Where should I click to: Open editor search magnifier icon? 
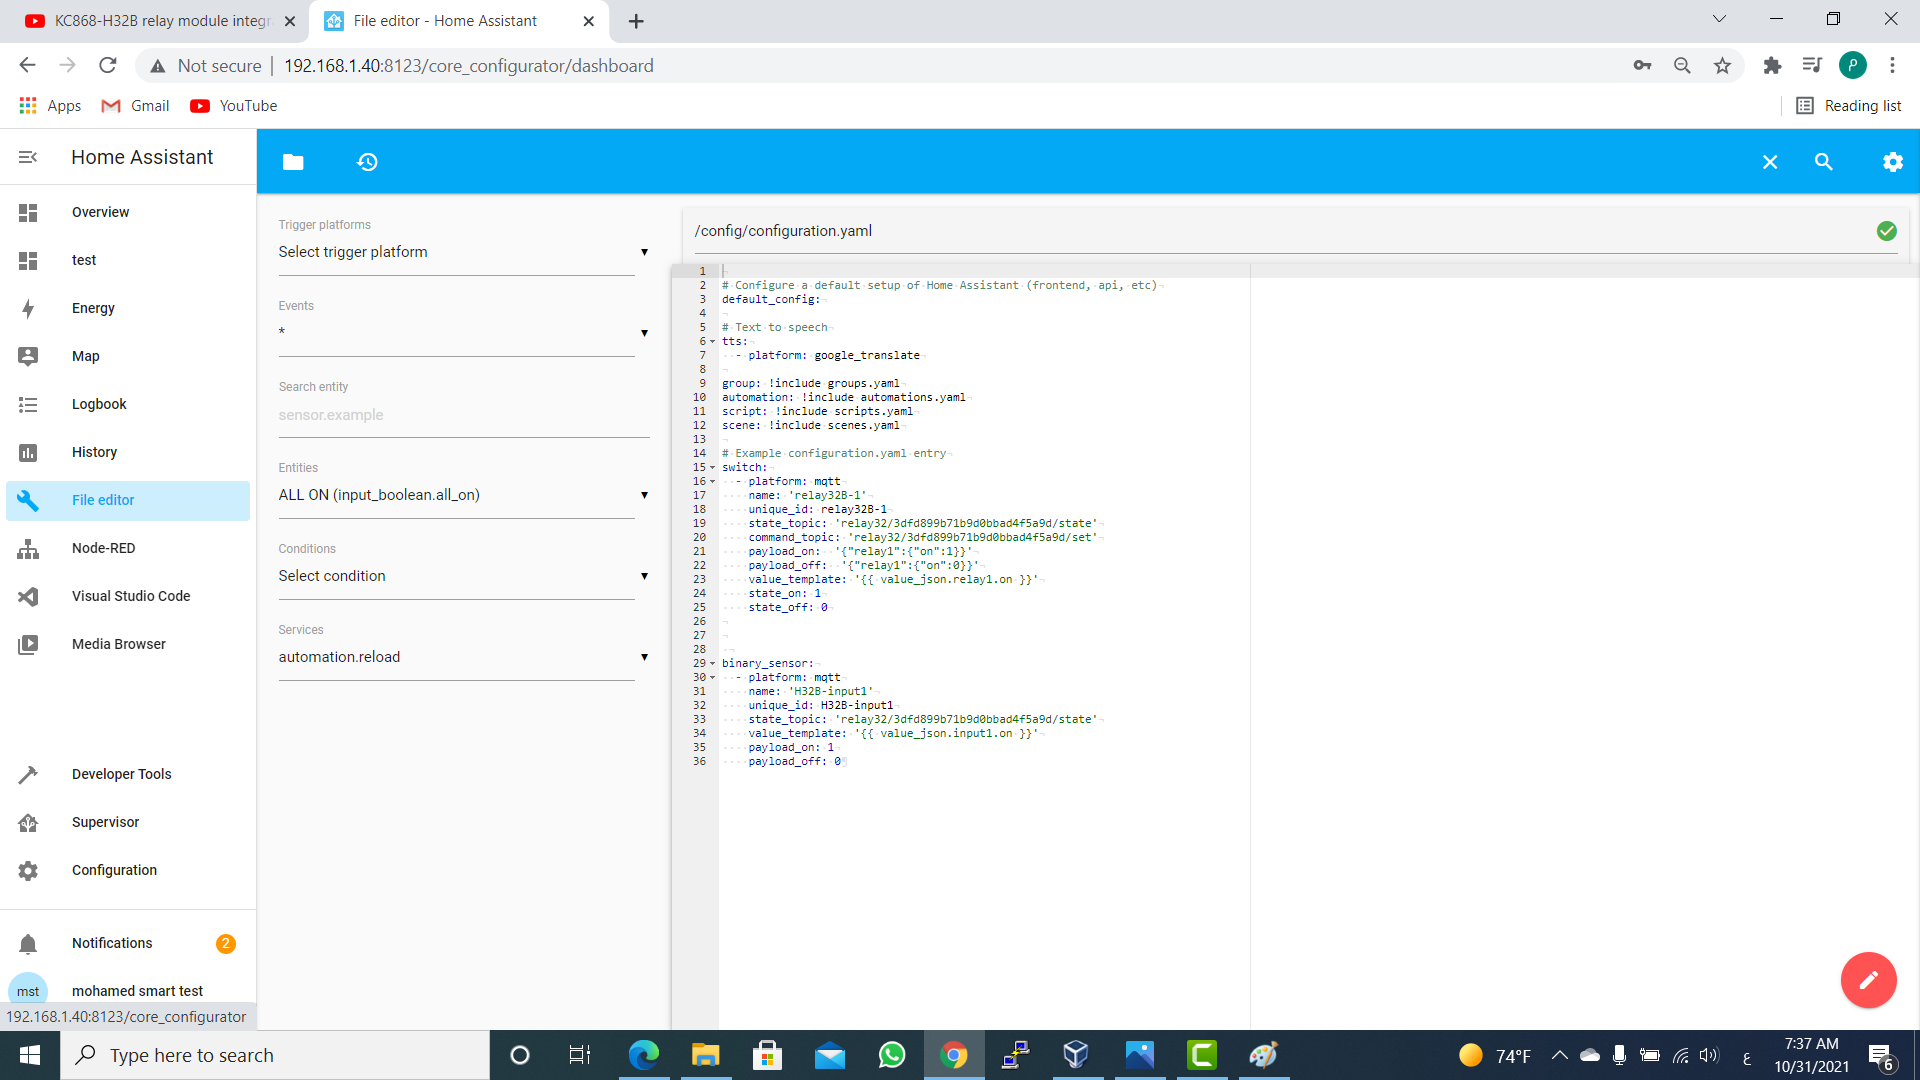click(1823, 162)
